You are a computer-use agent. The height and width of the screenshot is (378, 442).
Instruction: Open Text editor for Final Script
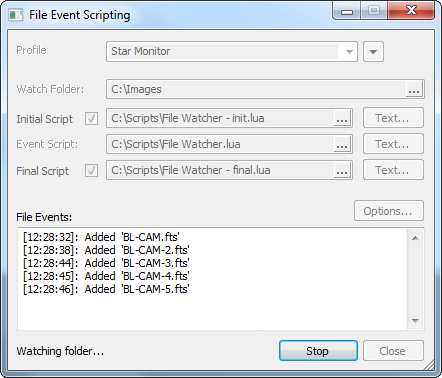click(x=393, y=170)
